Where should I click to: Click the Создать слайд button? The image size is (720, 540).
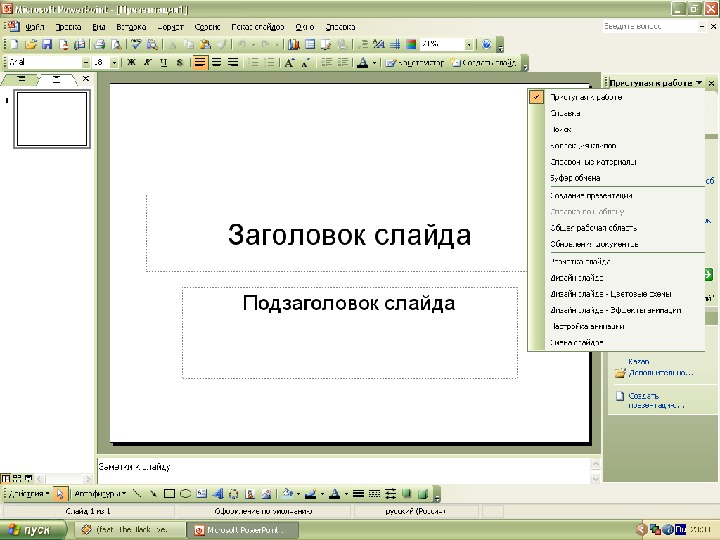(484, 62)
